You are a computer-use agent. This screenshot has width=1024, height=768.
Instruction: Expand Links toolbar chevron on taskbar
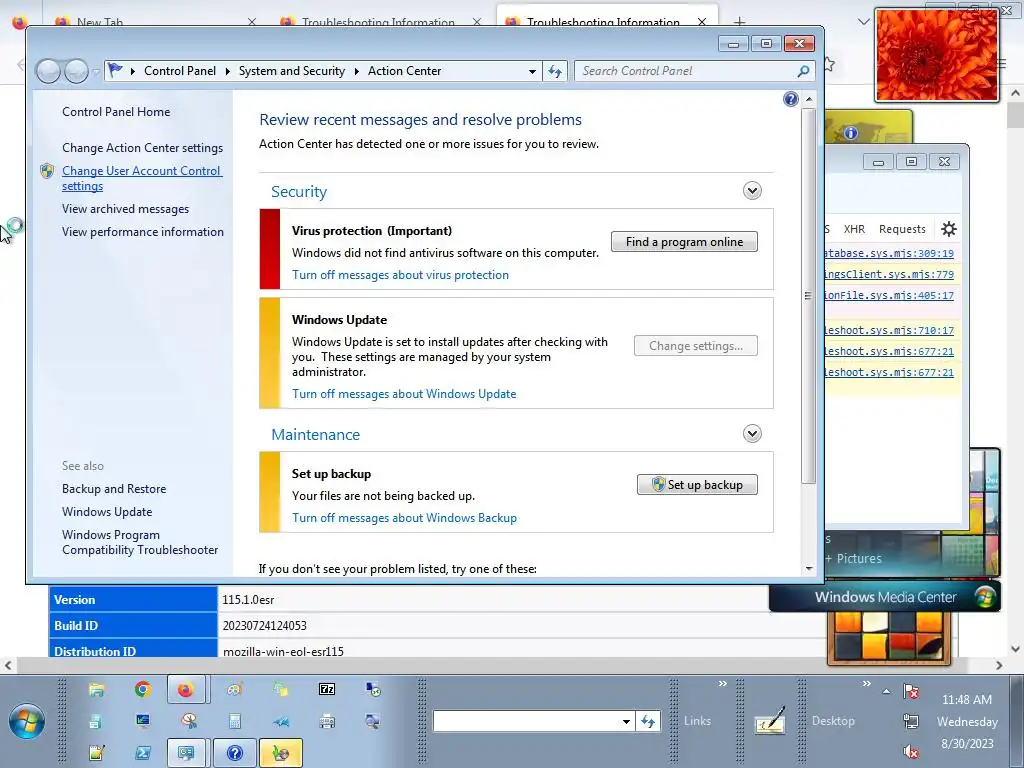(x=722, y=684)
